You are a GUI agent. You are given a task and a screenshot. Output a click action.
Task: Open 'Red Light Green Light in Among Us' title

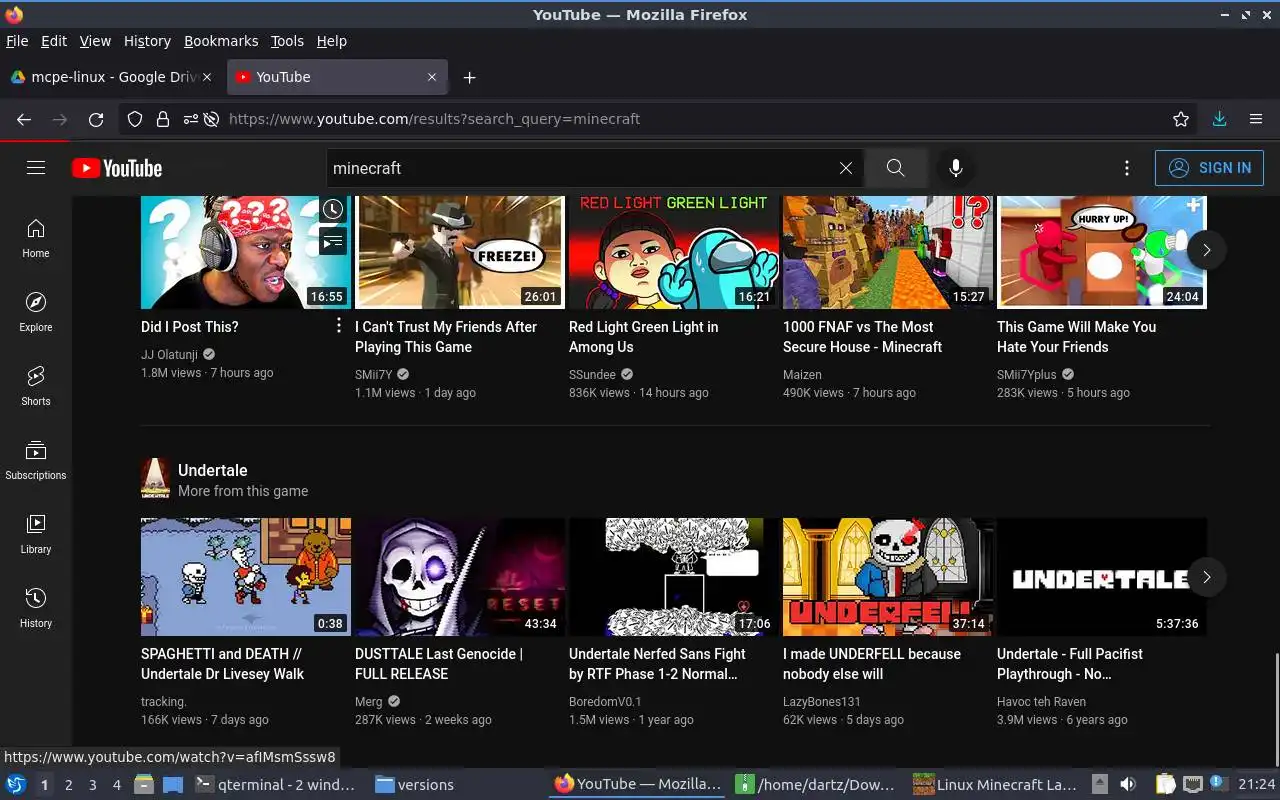coord(643,337)
